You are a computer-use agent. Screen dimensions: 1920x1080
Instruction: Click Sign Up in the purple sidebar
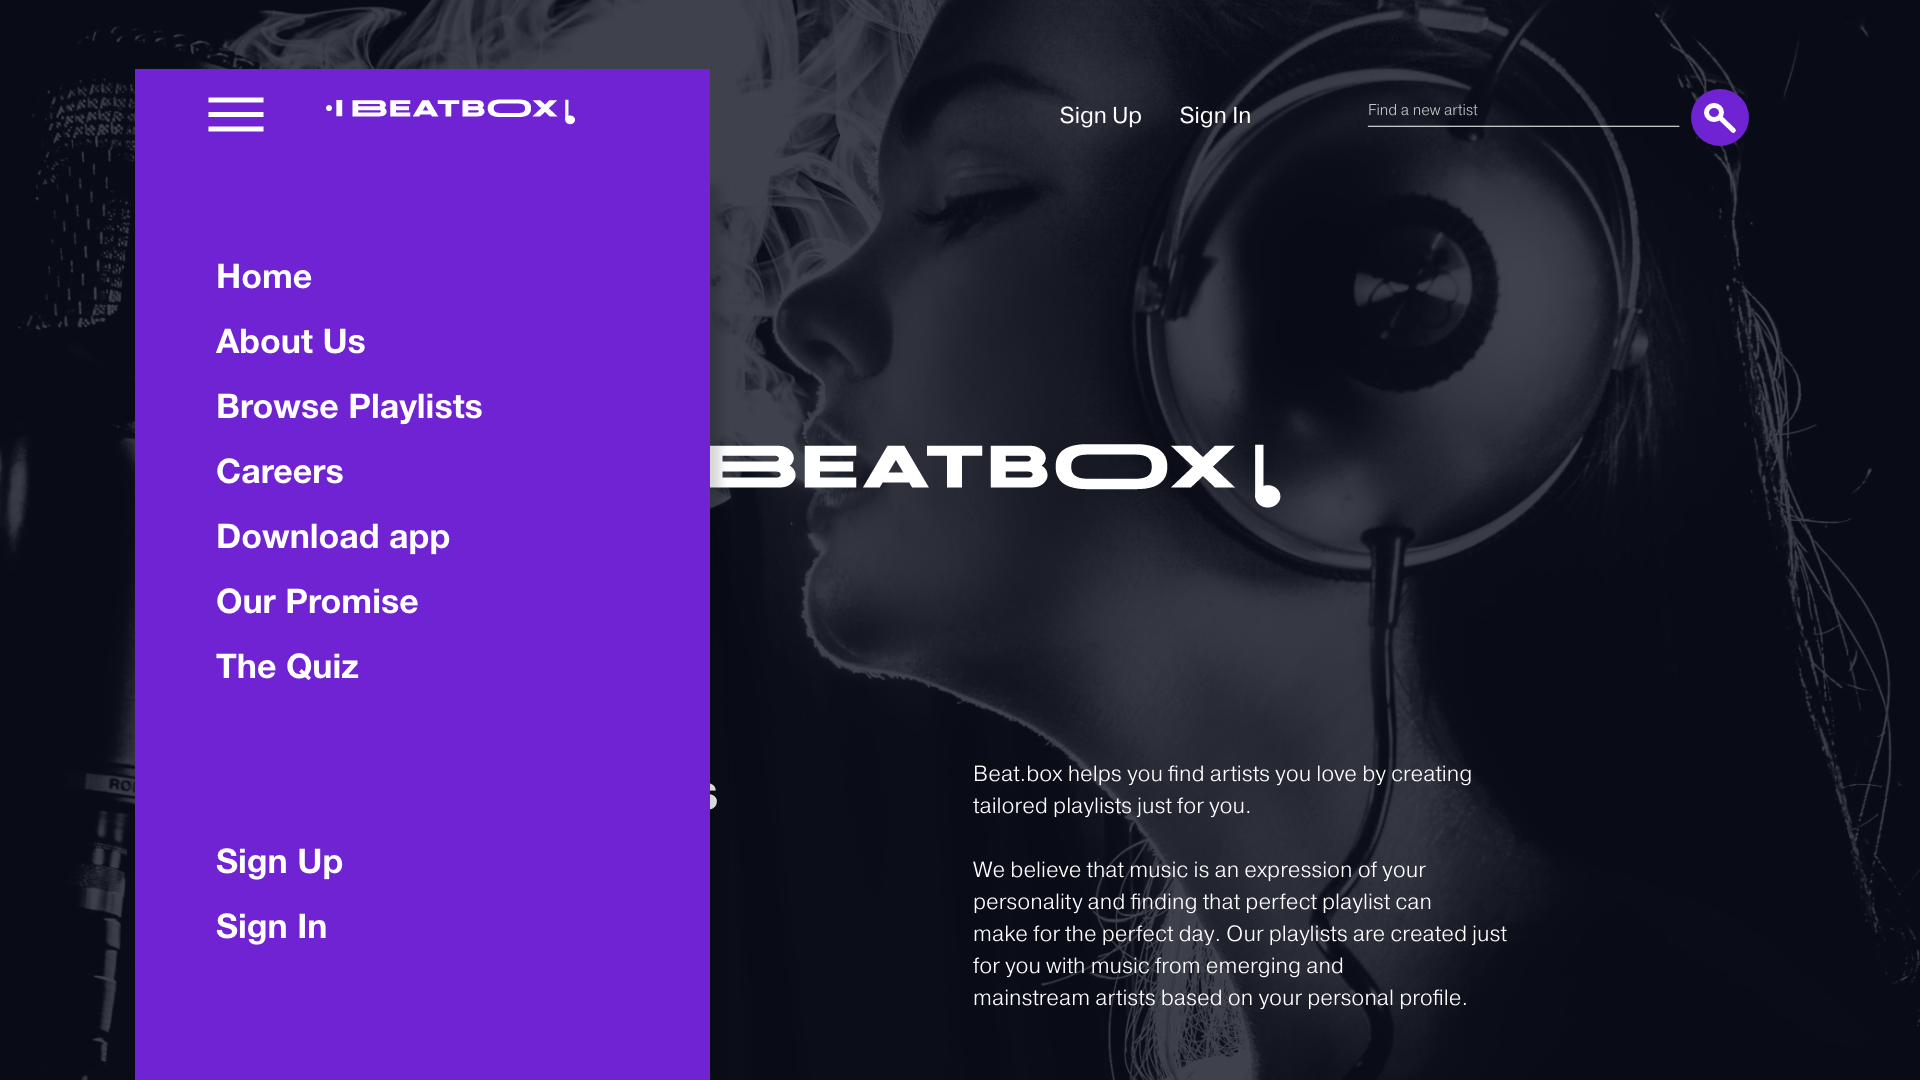pyautogui.click(x=279, y=861)
